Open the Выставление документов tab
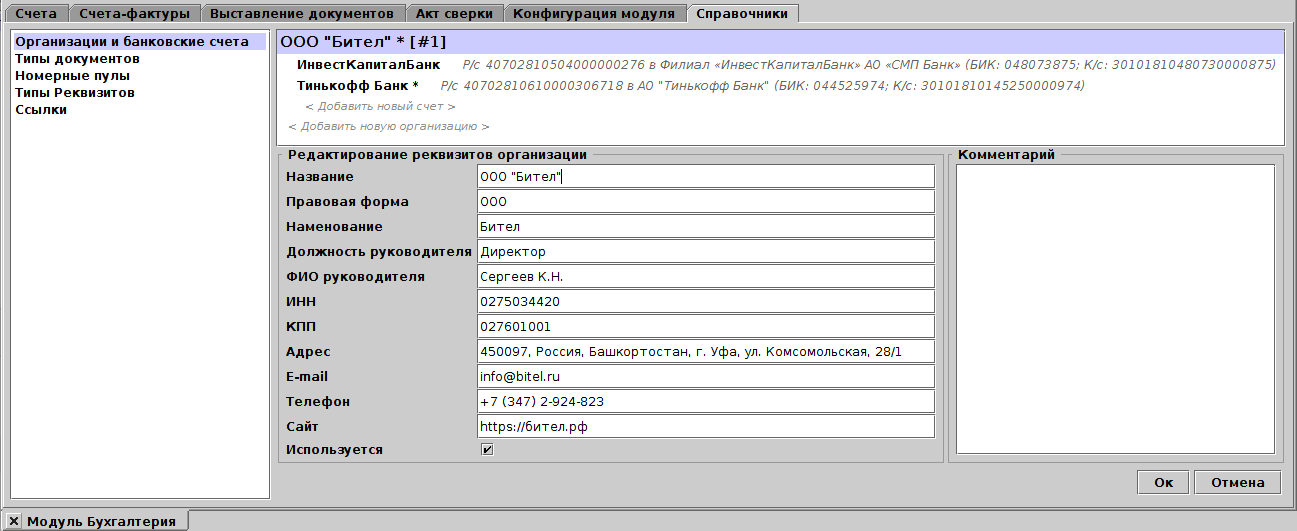Viewport: 1297px width, 531px height. [302, 13]
